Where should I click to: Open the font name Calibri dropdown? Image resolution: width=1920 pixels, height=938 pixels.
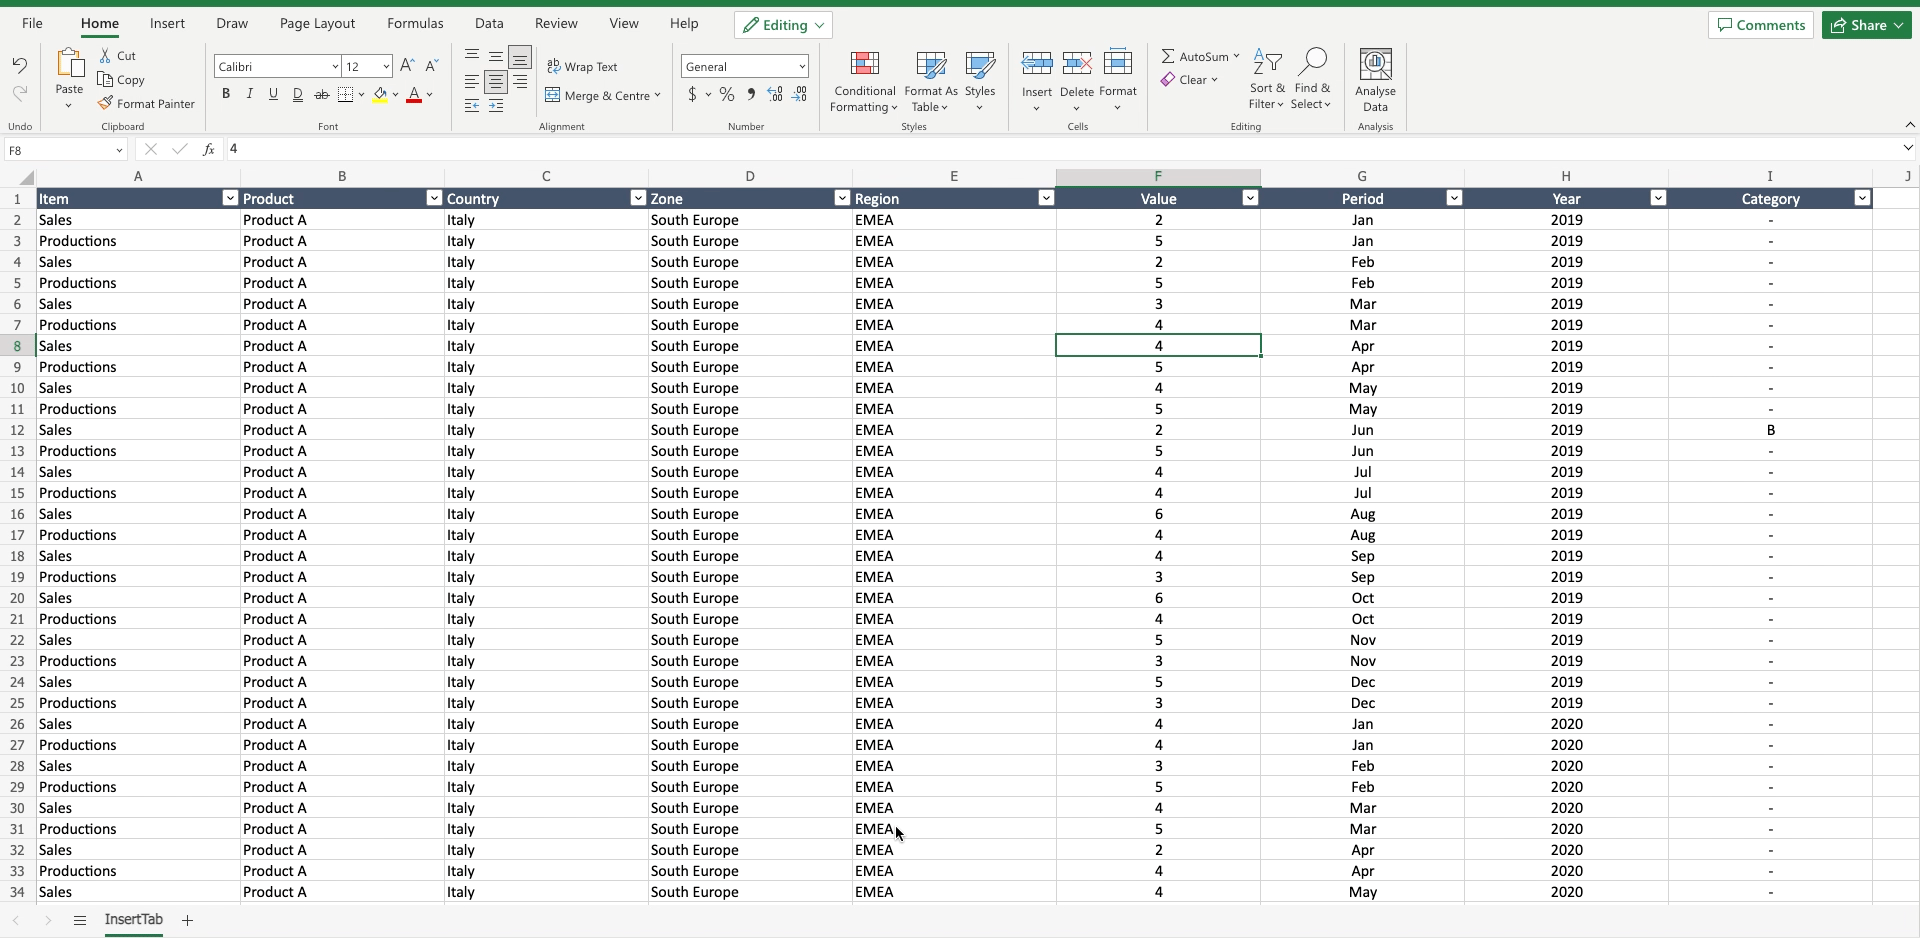(335, 67)
